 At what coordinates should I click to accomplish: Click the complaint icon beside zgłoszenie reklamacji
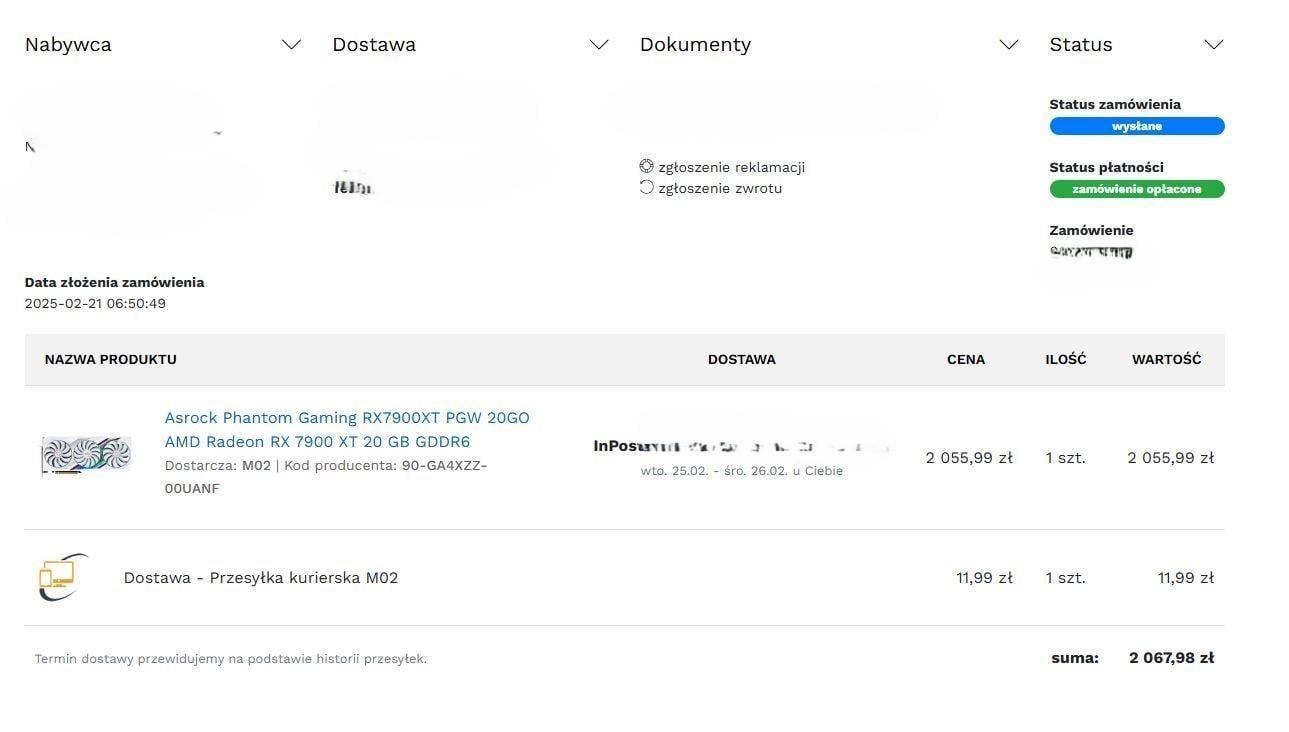(646, 167)
